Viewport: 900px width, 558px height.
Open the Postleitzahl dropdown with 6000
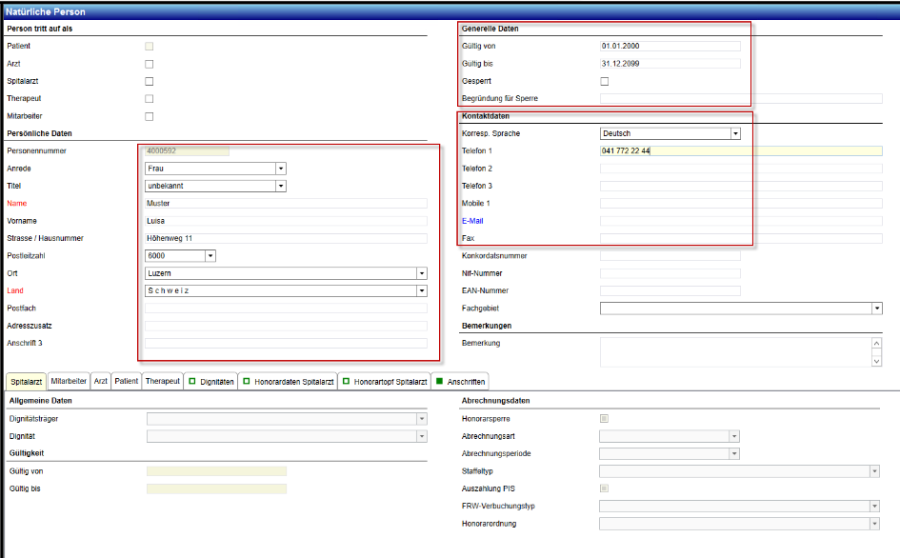pos(211,256)
